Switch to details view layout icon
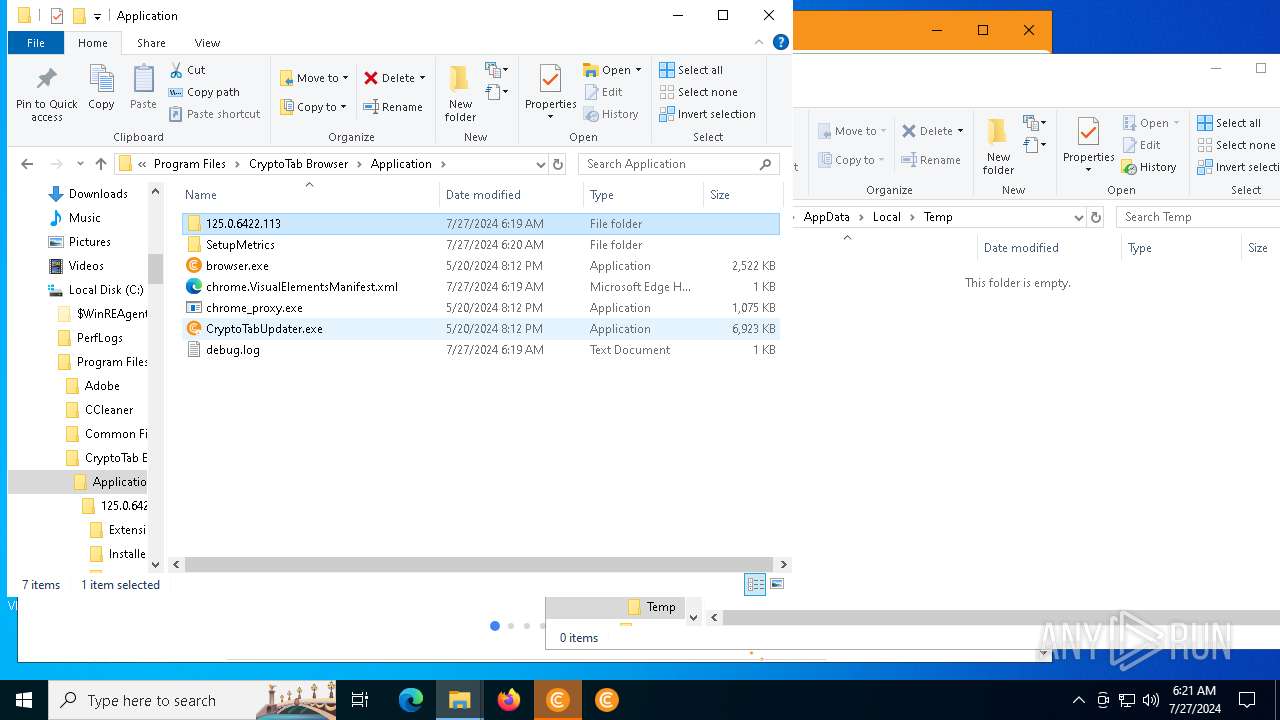Viewport: 1280px width, 720px height. point(755,585)
